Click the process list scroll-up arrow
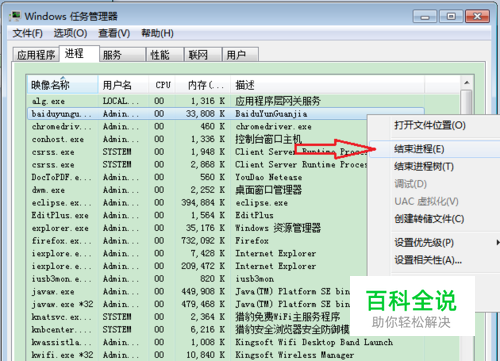The image size is (500, 361). pyautogui.click(x=466, y=82)
